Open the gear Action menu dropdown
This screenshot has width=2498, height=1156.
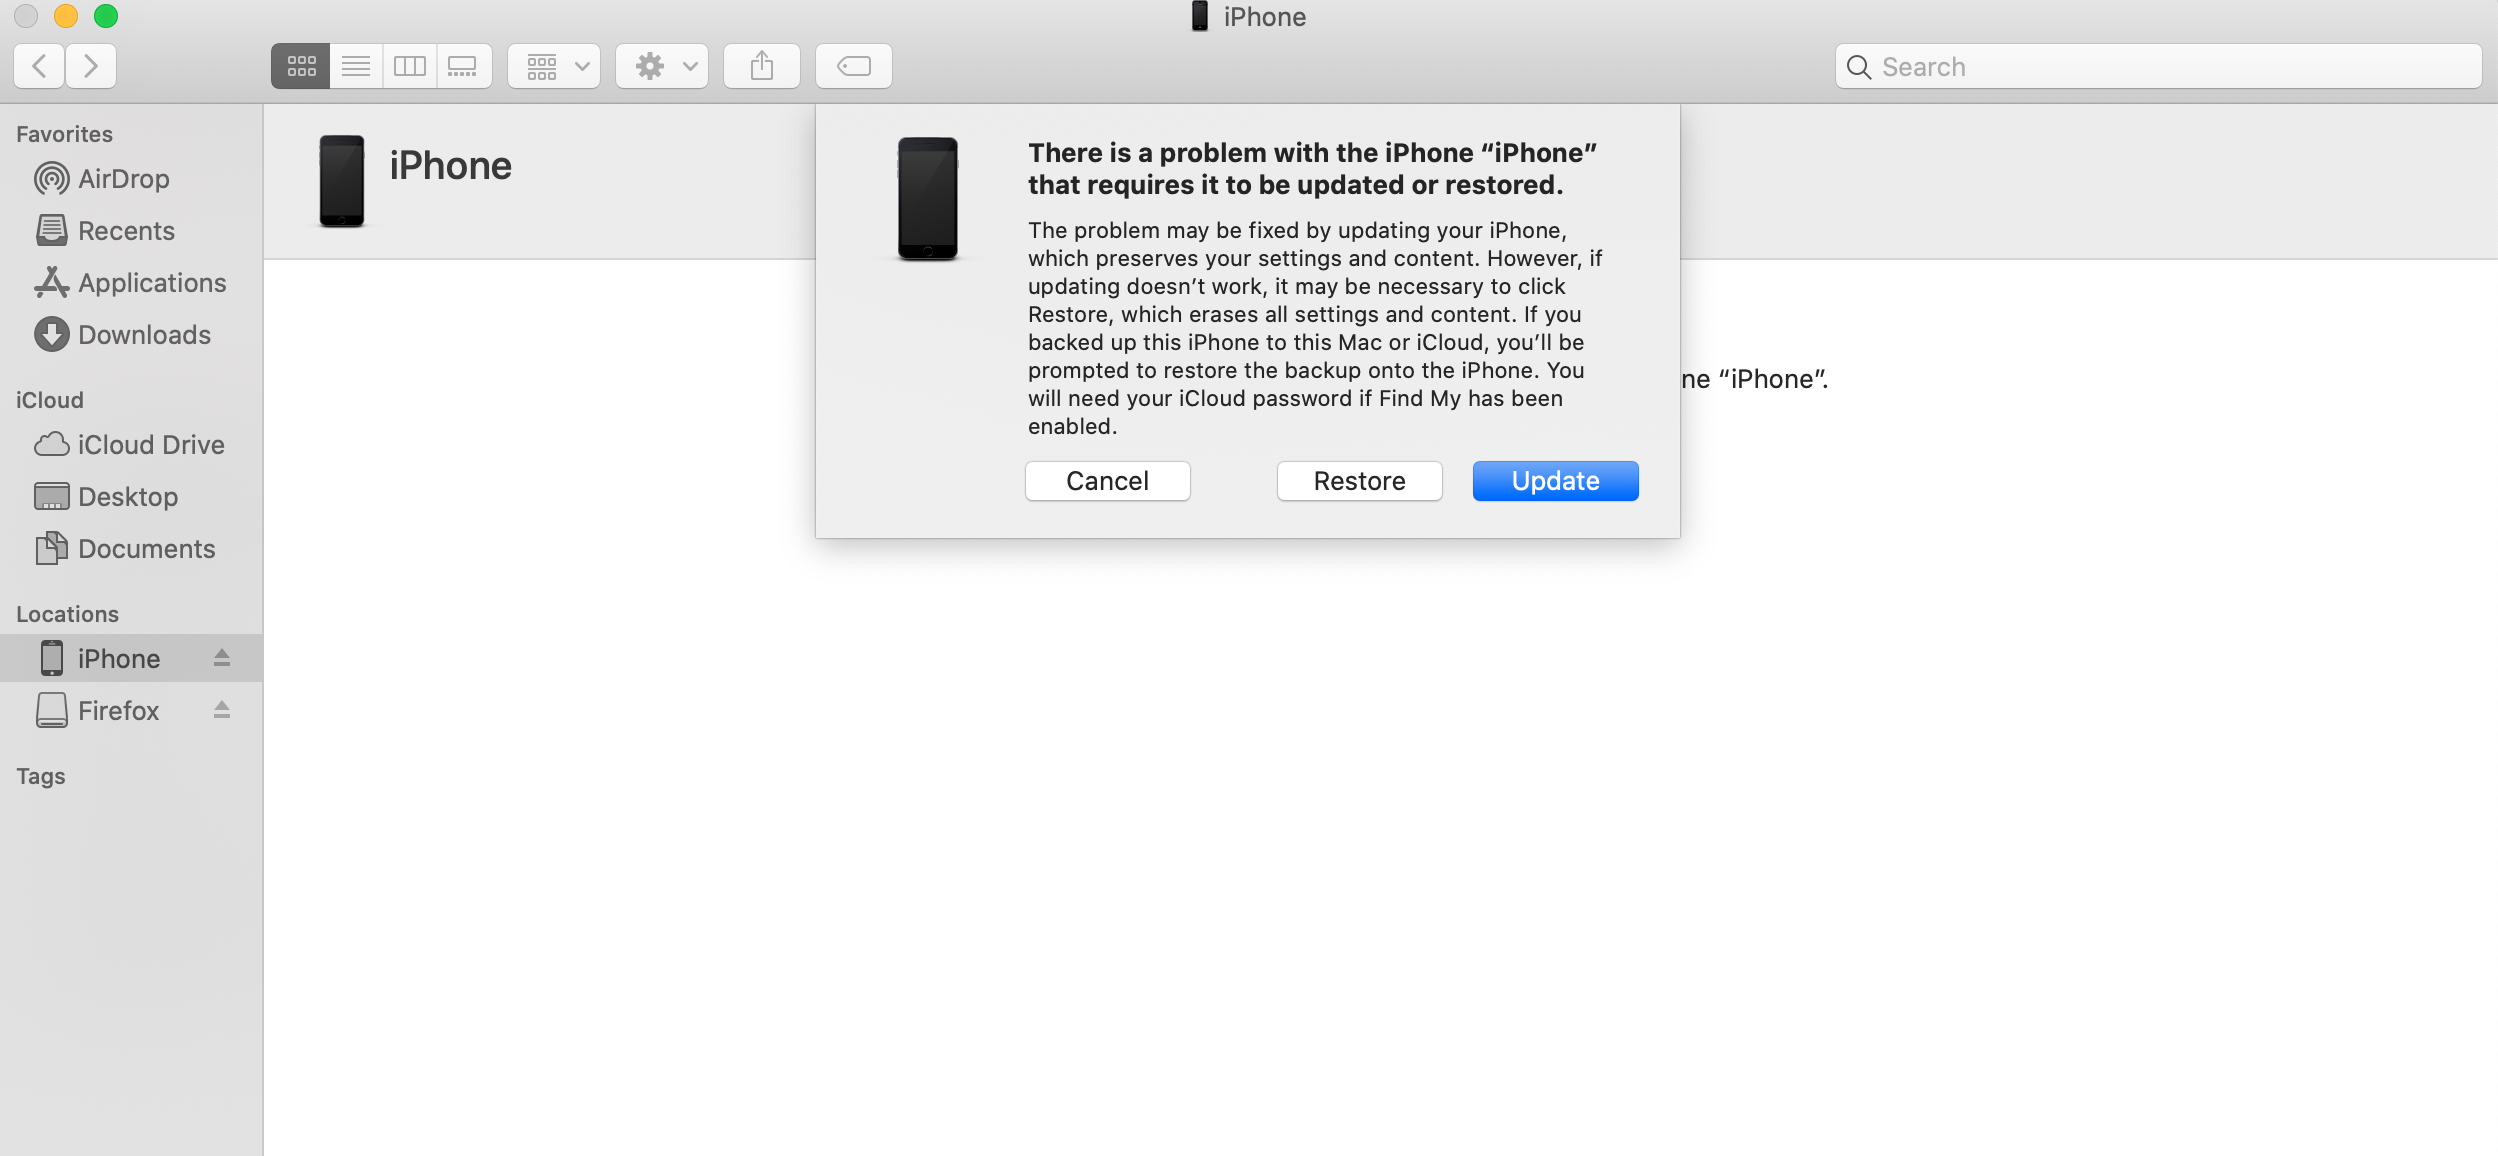(662, 66)
